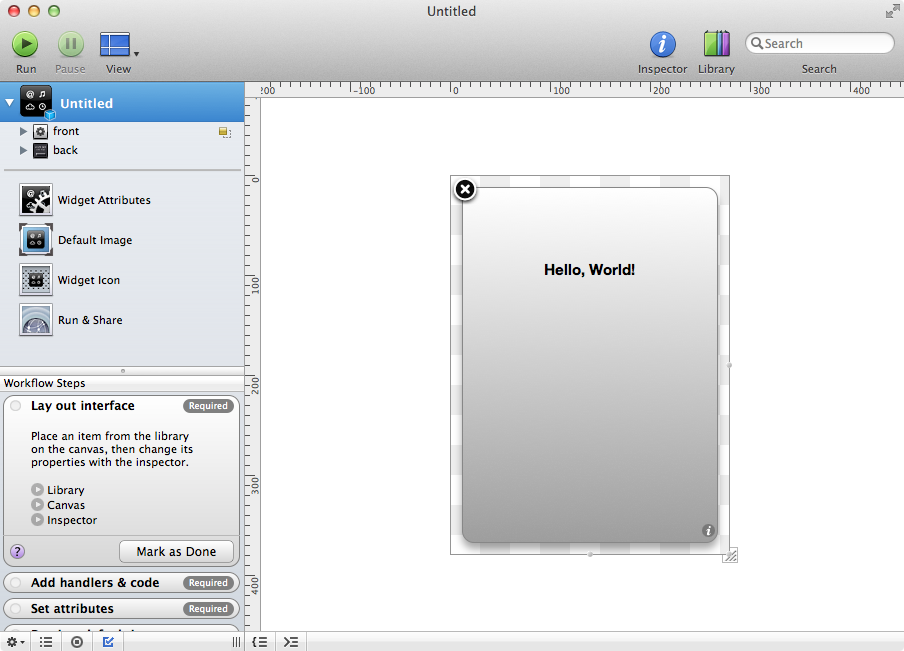Click Inspector arrow bullet in workflow step

tap(37, 520)
